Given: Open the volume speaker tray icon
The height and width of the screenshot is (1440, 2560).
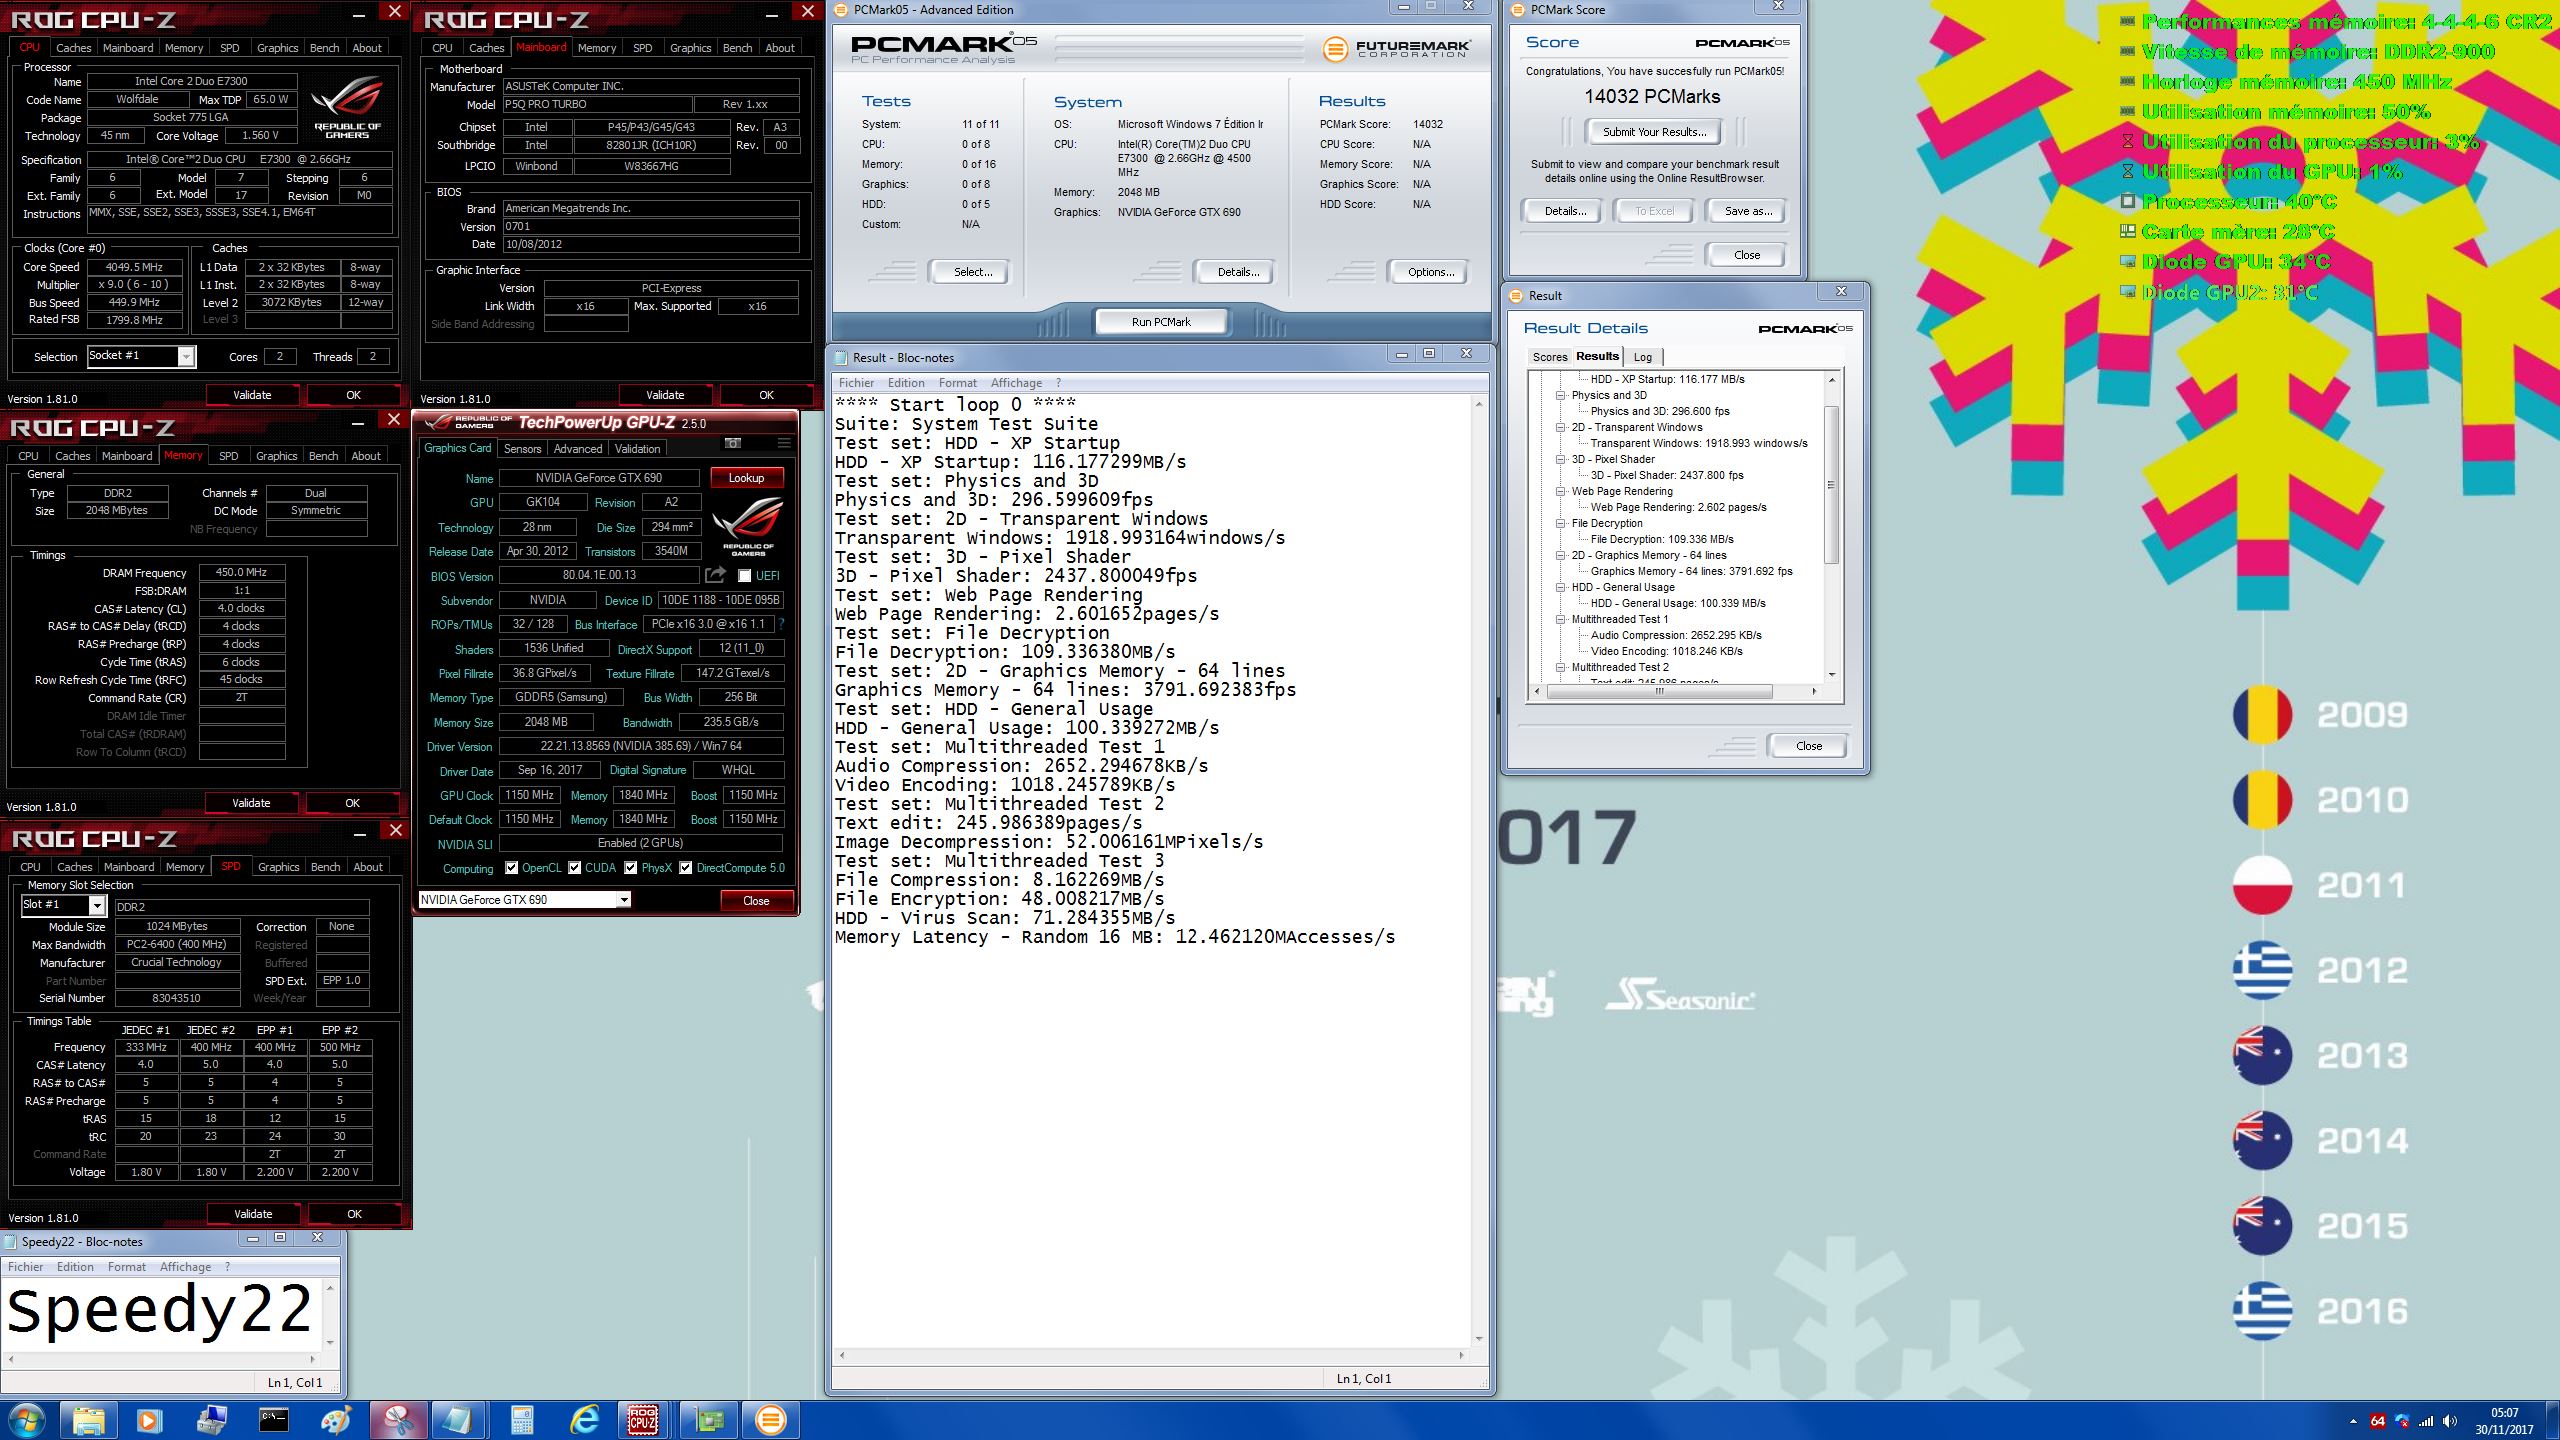Looking at the screenshot, I should click(2449, 1421).
